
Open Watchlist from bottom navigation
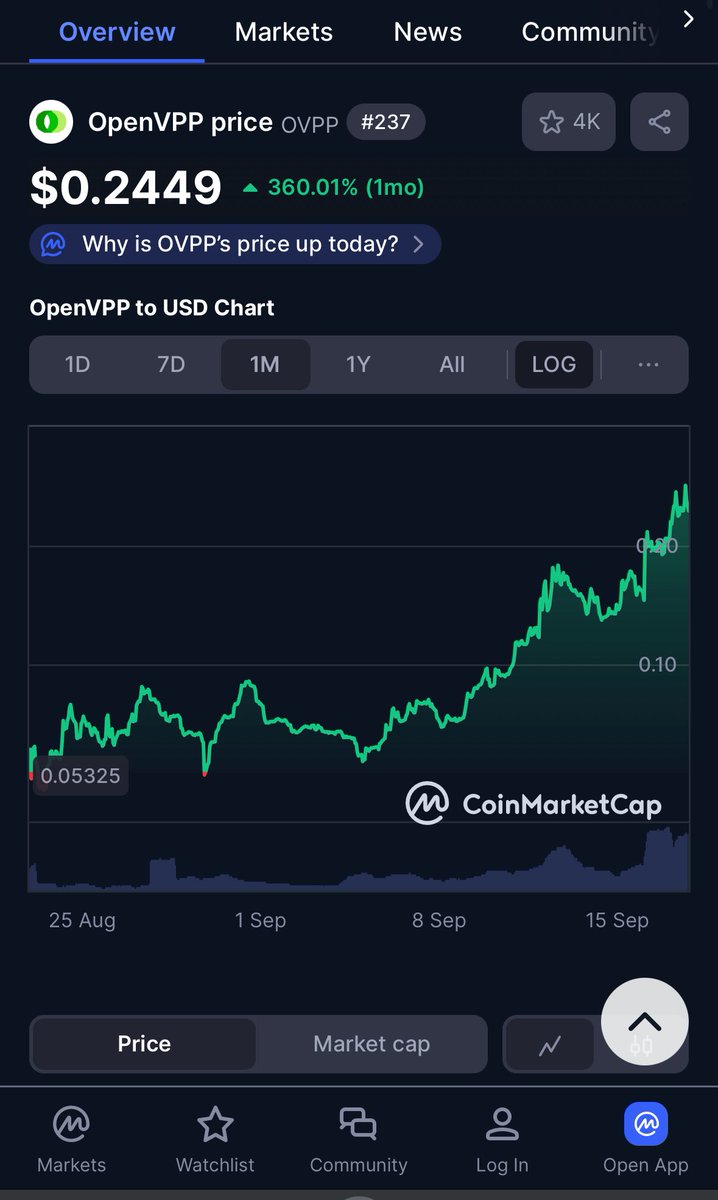(215, 1126)
